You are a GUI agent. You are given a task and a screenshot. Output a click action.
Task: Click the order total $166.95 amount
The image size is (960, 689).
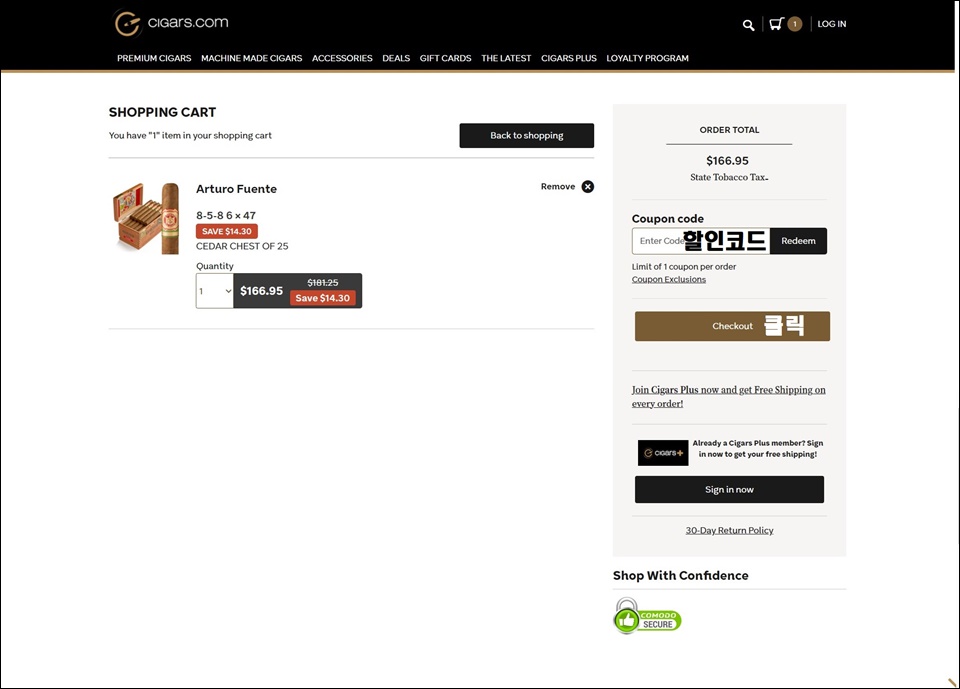coord(727,160)
